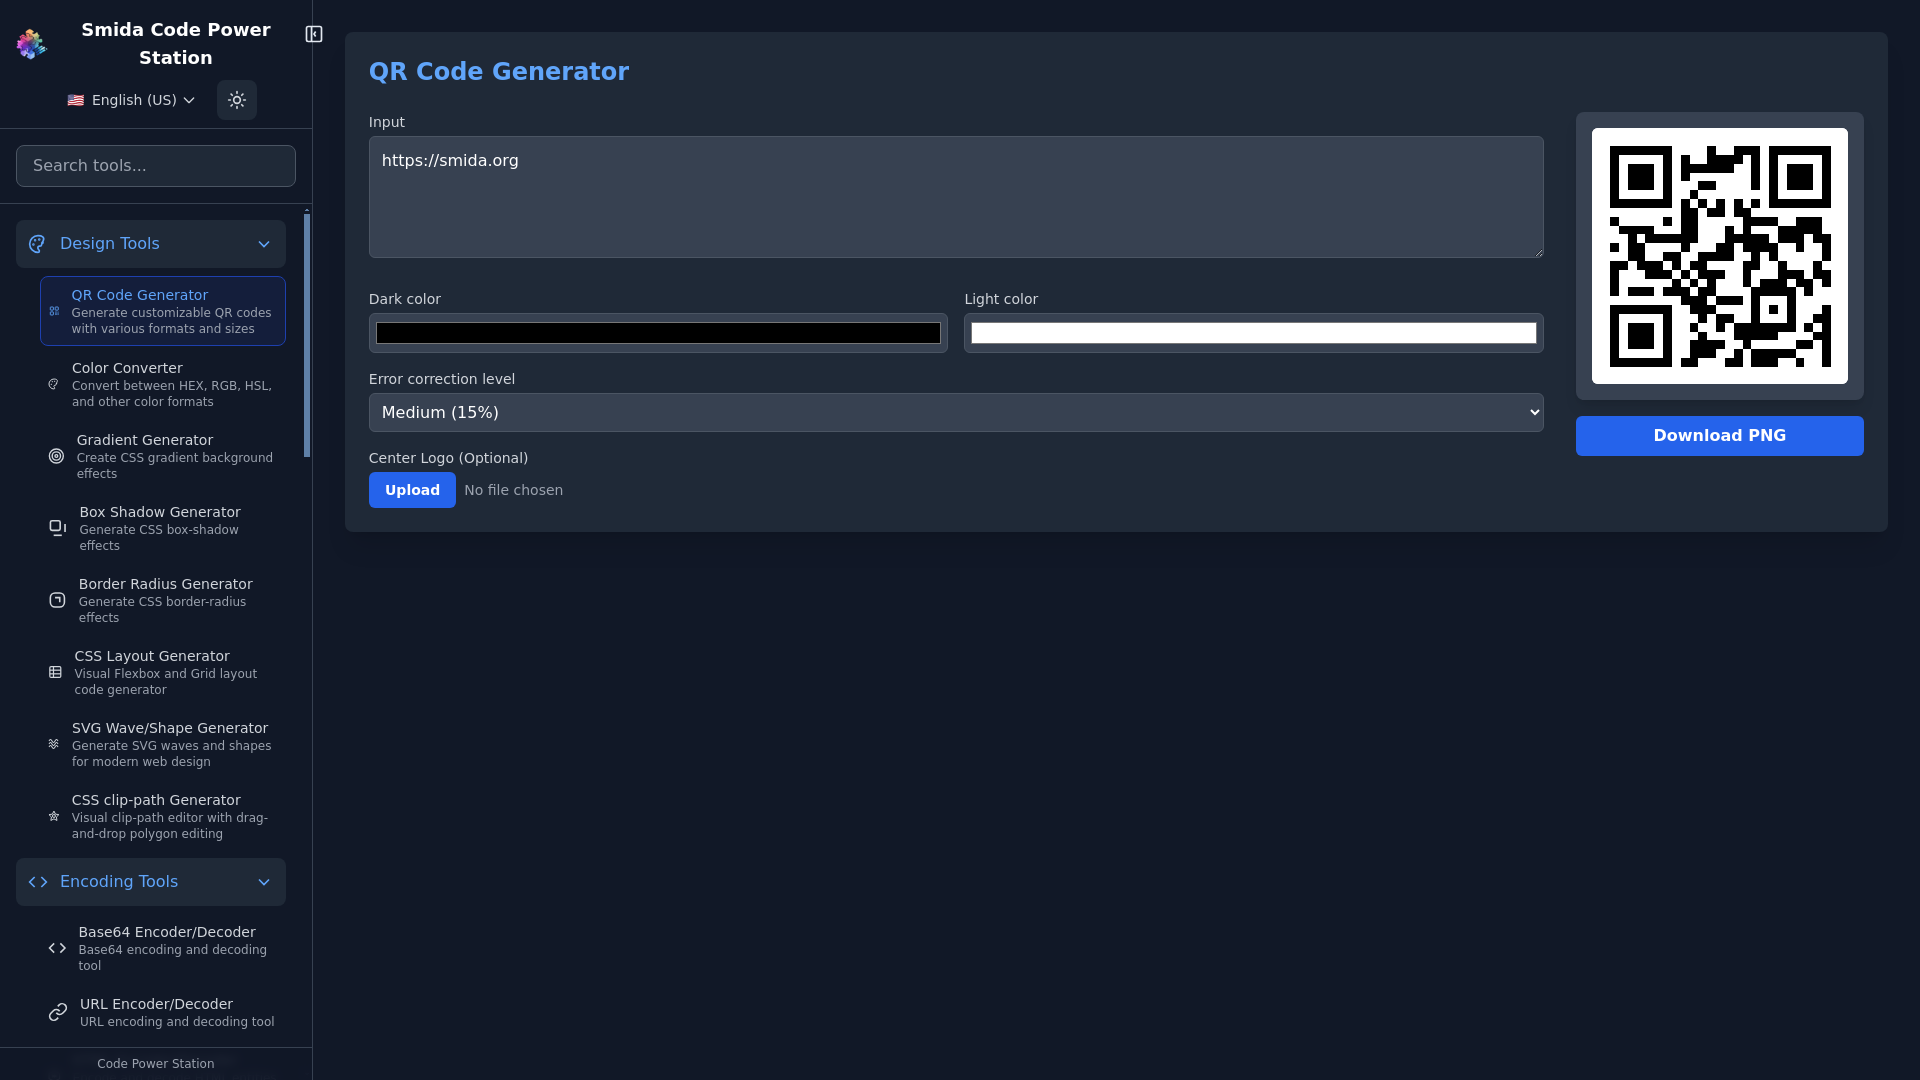The height and width of the screenshot is (1080, 1920).
Task: Click the QR Code Generator sidebar icon
Action: (54, 311)
